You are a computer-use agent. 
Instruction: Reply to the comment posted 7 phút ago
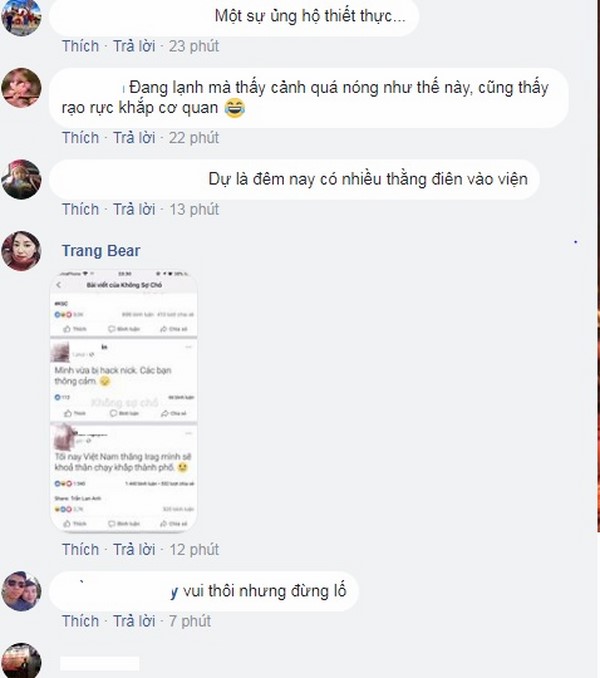tap(134, 621)
